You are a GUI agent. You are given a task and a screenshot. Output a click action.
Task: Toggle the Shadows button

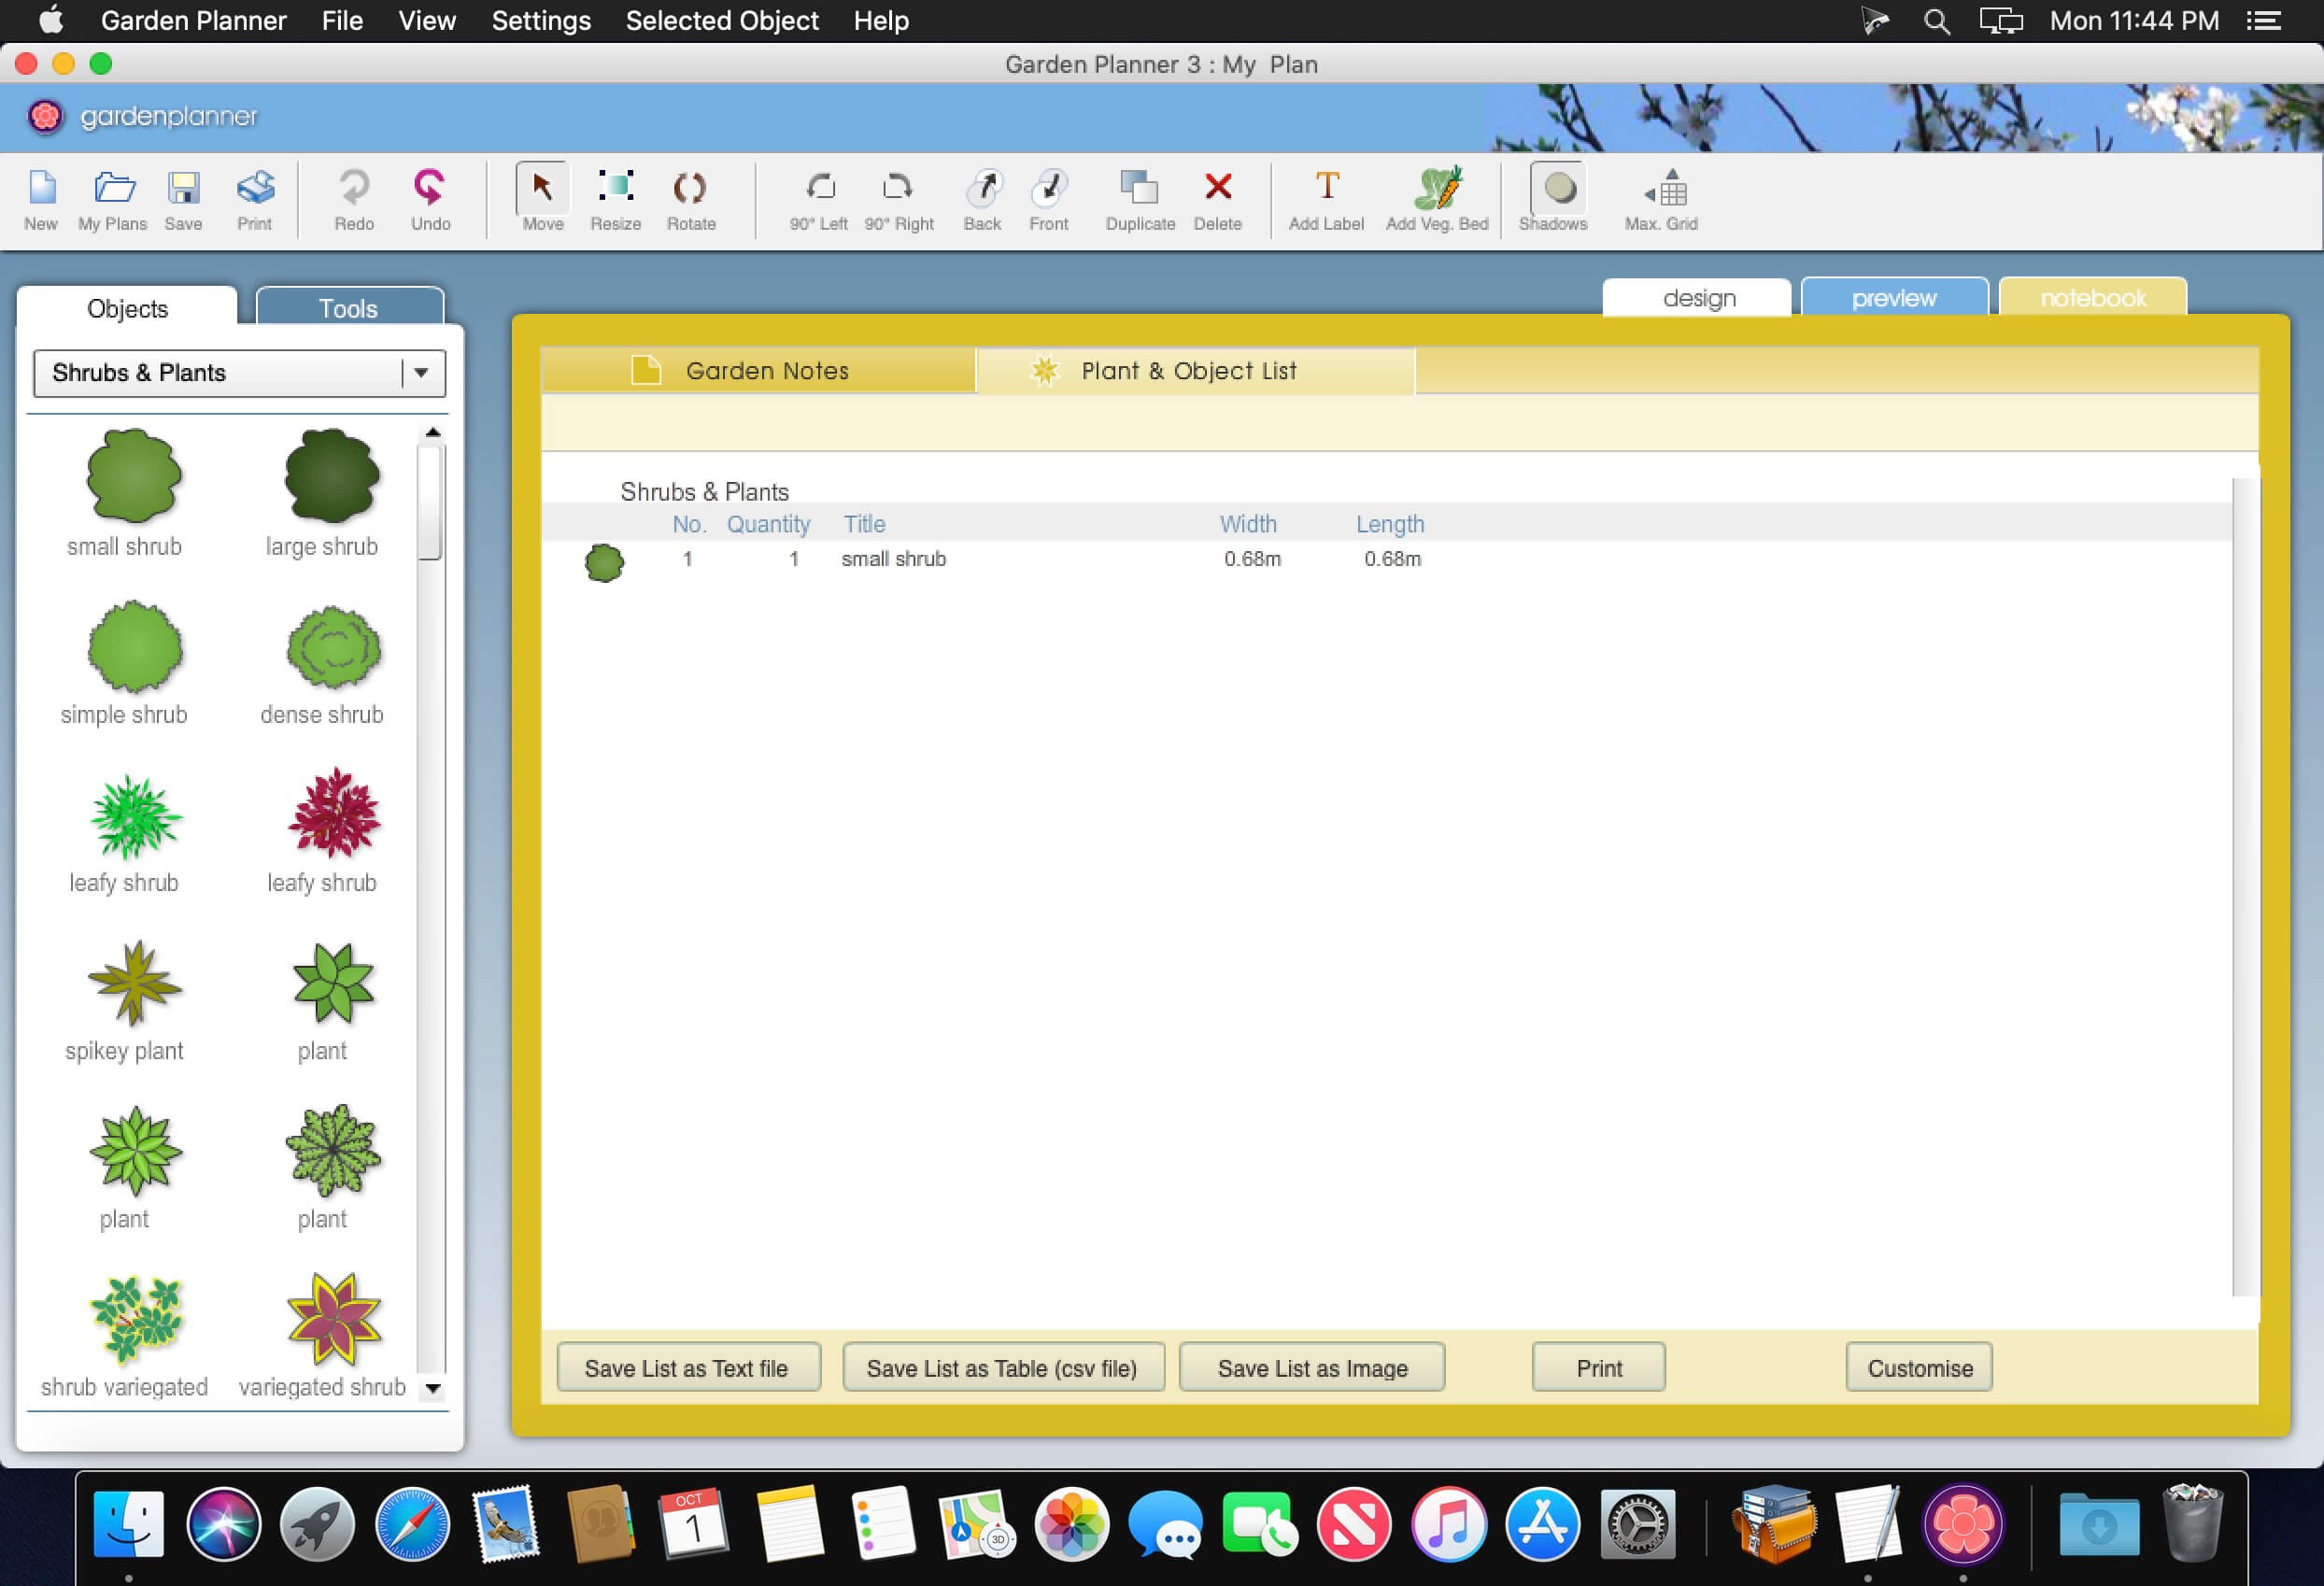click(x=1557, y=189)
